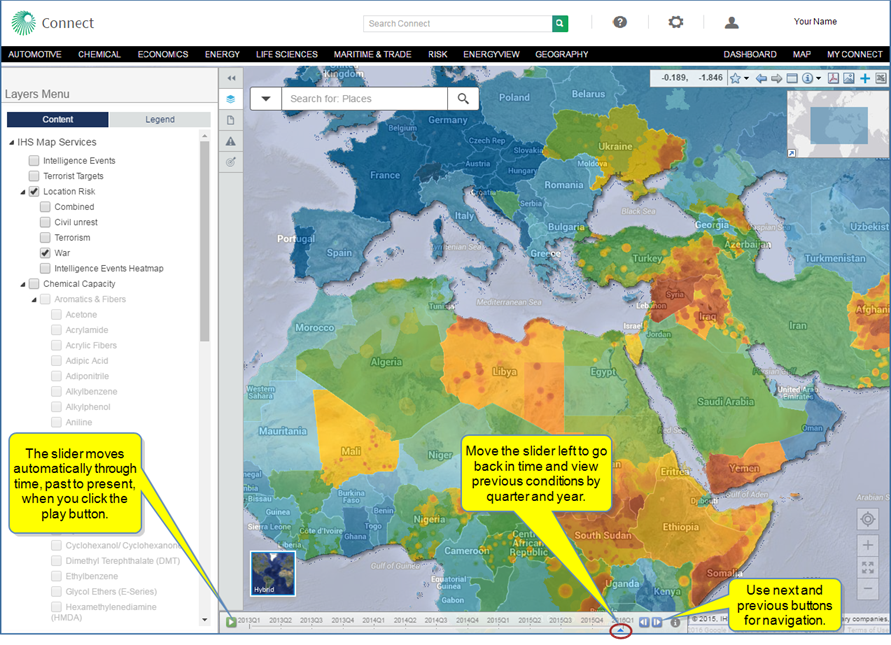
Task: Open the help question mark icon
Action: click(620, 22)
